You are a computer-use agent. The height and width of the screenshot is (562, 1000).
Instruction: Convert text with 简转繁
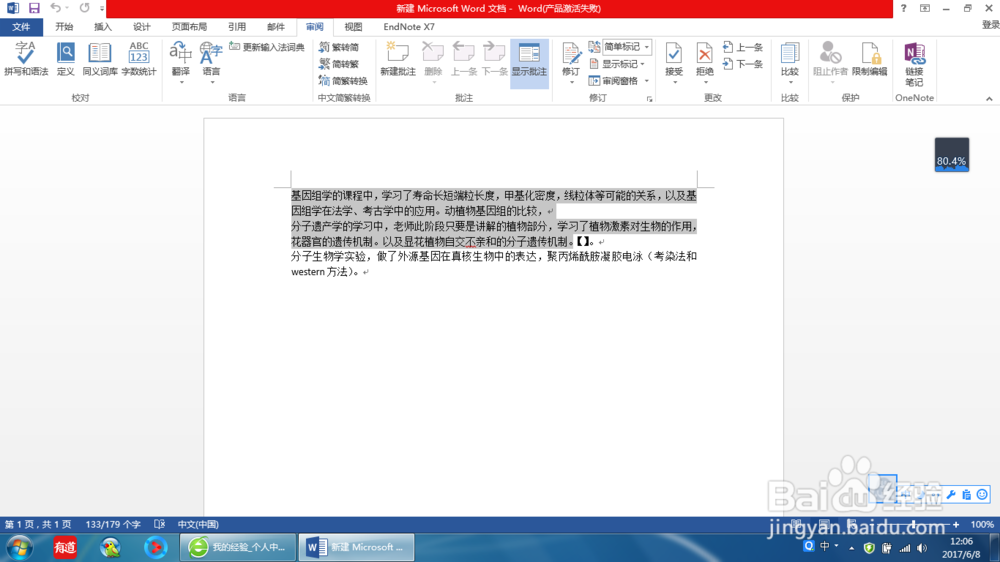[339, 64]
